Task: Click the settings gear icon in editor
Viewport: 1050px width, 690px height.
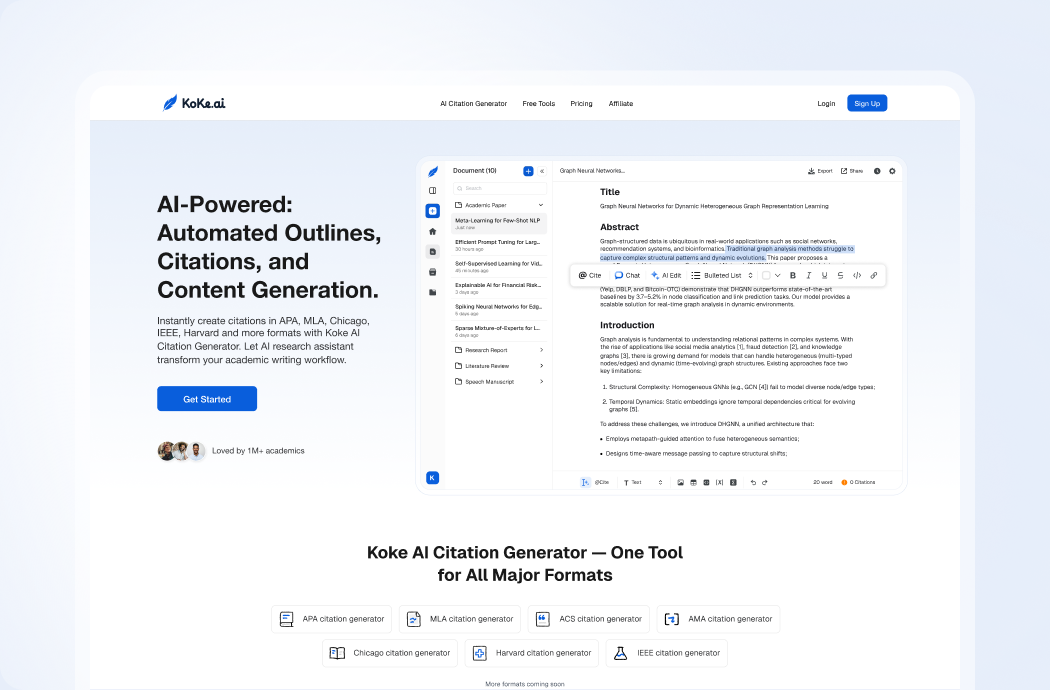Action: [x=892, y=171]
